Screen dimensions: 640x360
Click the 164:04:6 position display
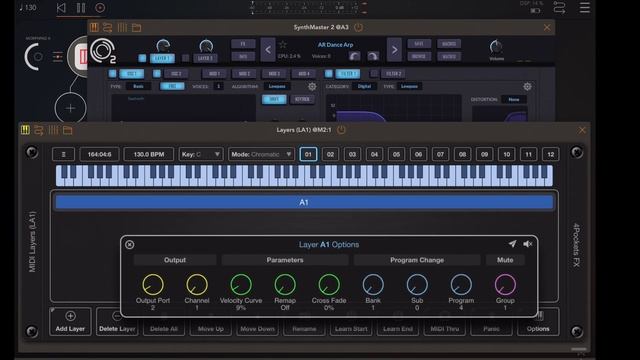click(x=100, y=154)
